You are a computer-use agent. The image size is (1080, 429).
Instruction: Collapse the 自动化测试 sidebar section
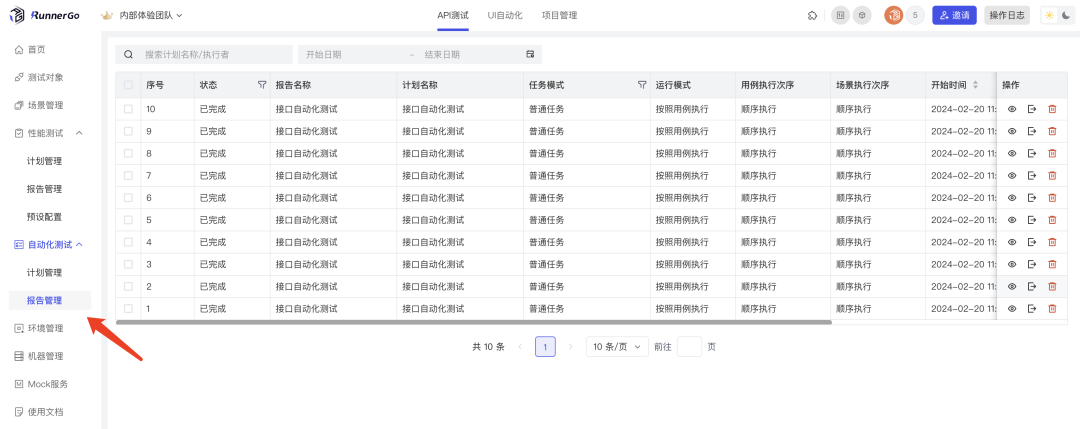click(x=79, y=244)
